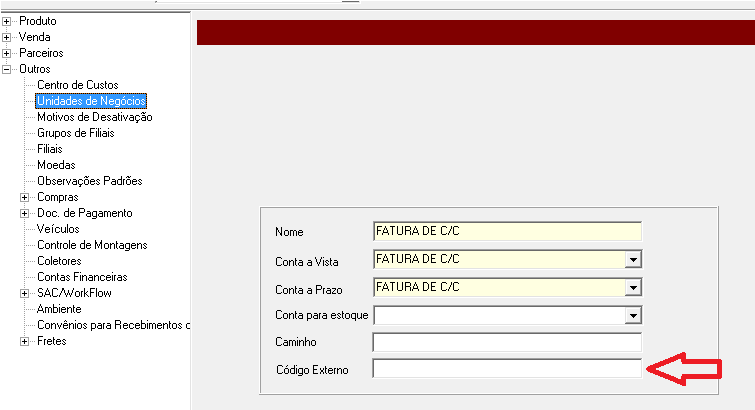The width and height of the screenshot is (755, 410).
Task: Select Fretes tree item
Action: tap(52, 341)
